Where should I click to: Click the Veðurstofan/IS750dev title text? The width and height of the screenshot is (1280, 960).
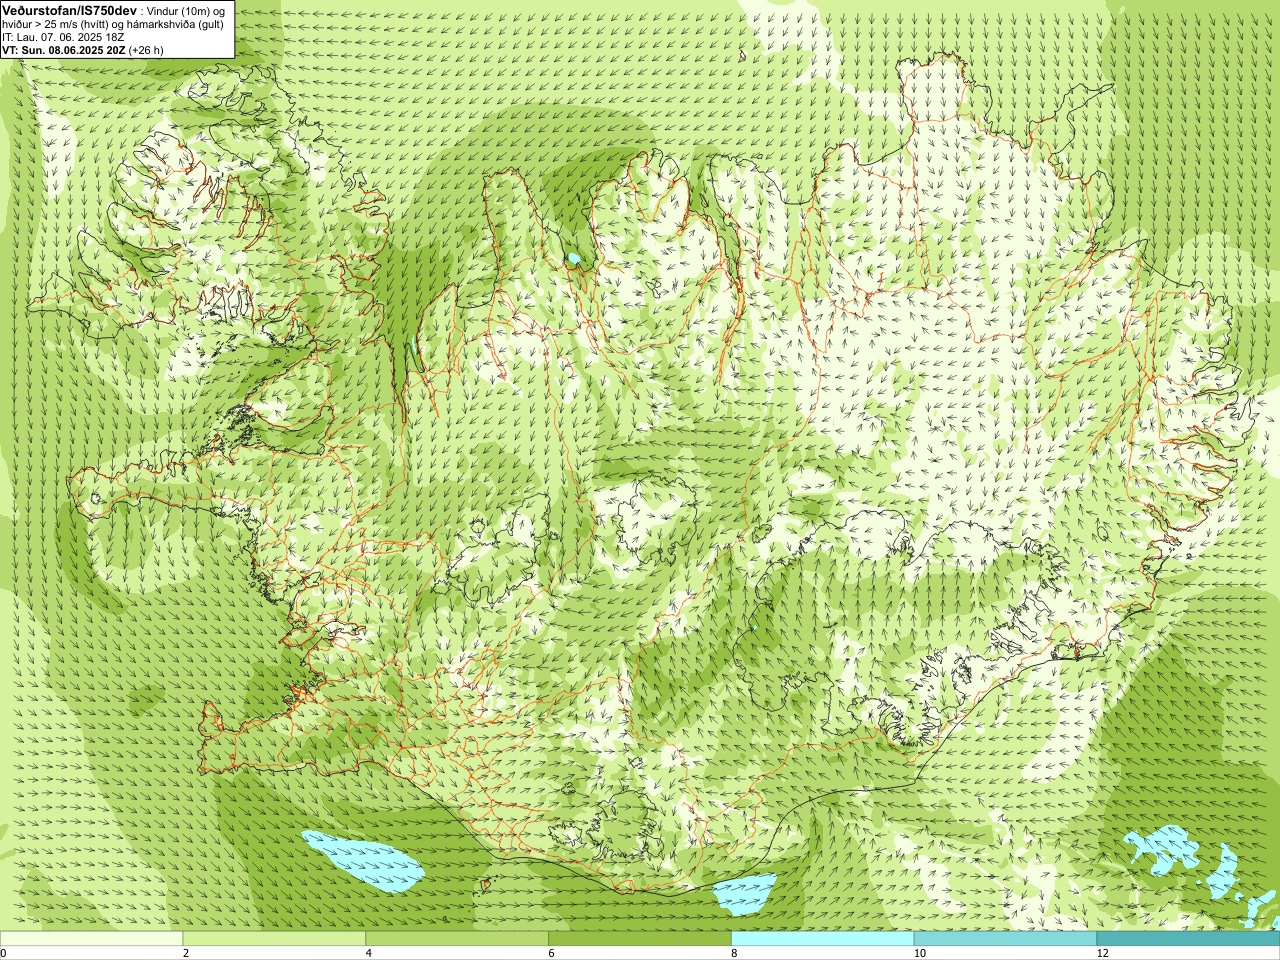(x=67, y=10)
